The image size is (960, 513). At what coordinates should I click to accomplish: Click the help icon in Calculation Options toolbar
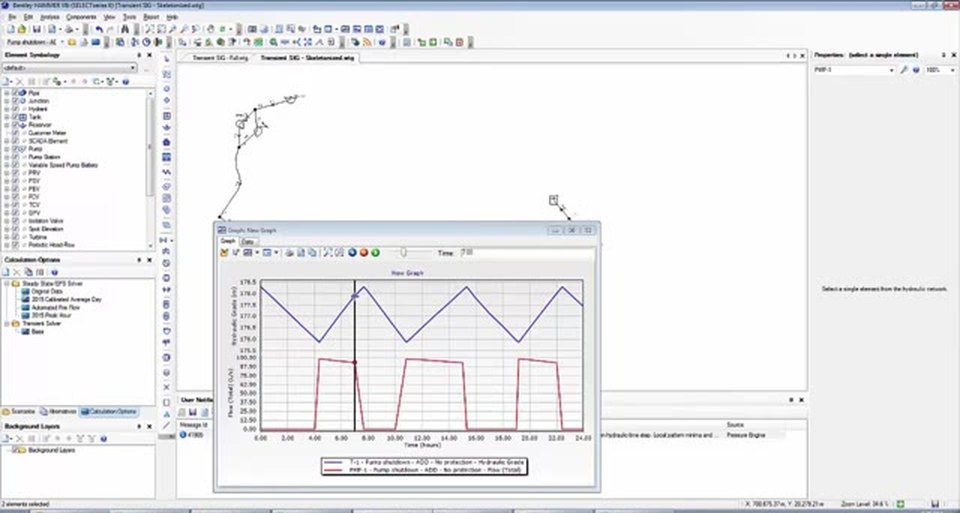[x=54, y=272]
